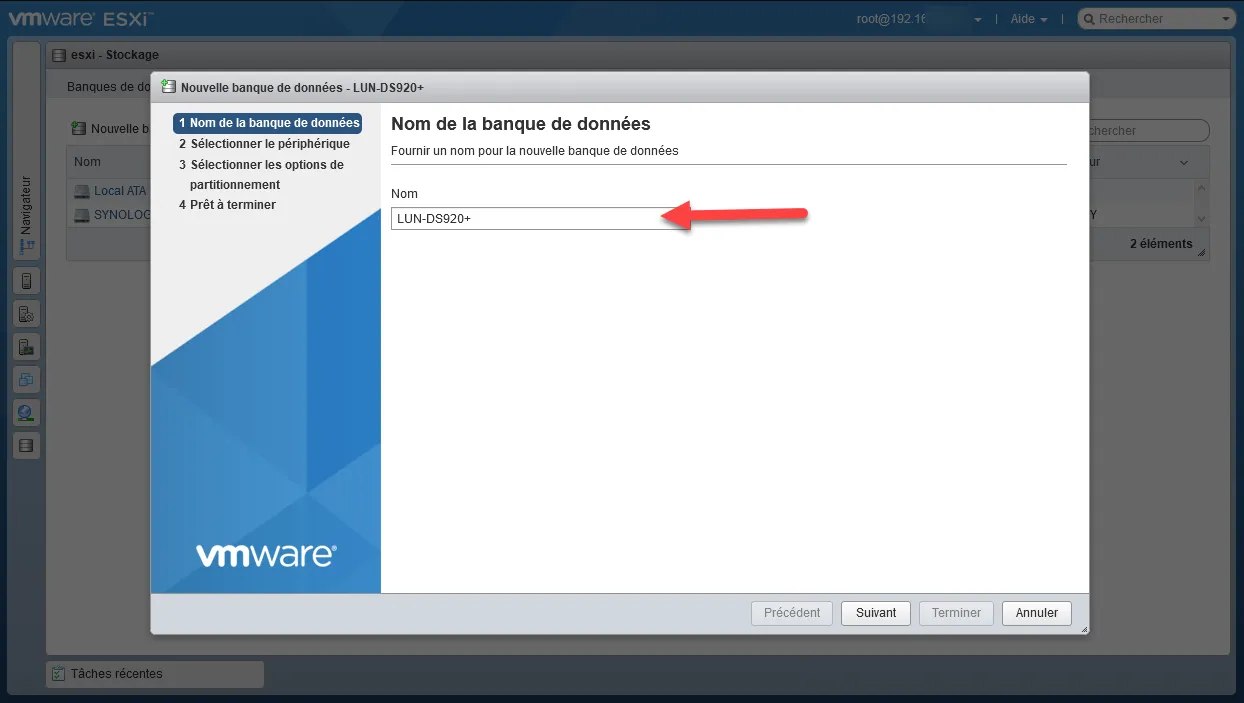Select step 2 Sélectionner le périphérique

point(270,144)
